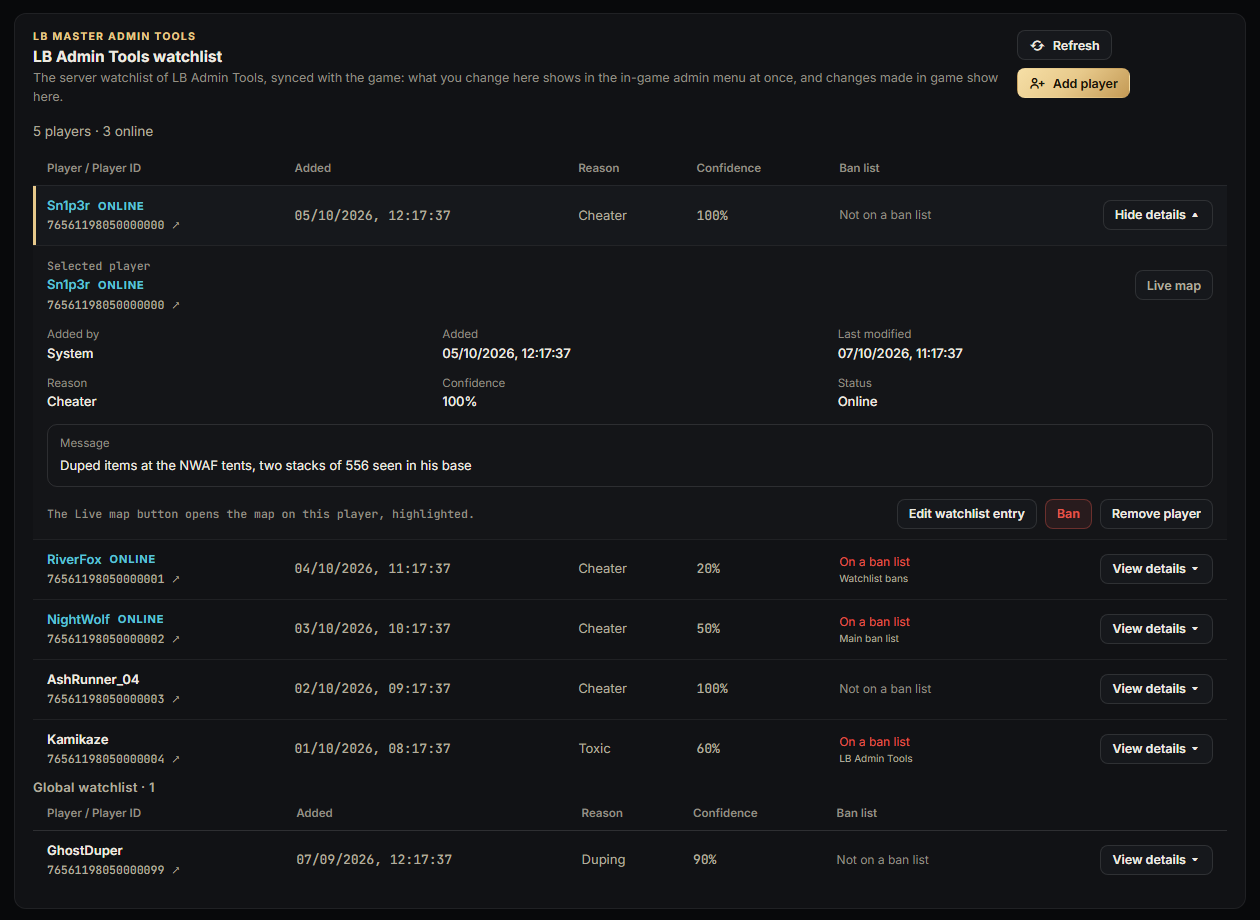Screen dimensions: 1260x920
Task: Click Reason column header in Global watchlist table
Action: coord(602,813)
